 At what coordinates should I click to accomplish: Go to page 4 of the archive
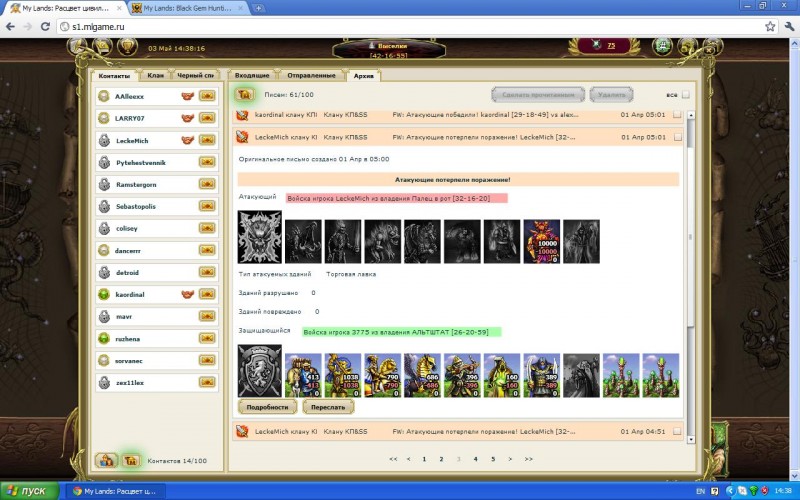[476, 459]
